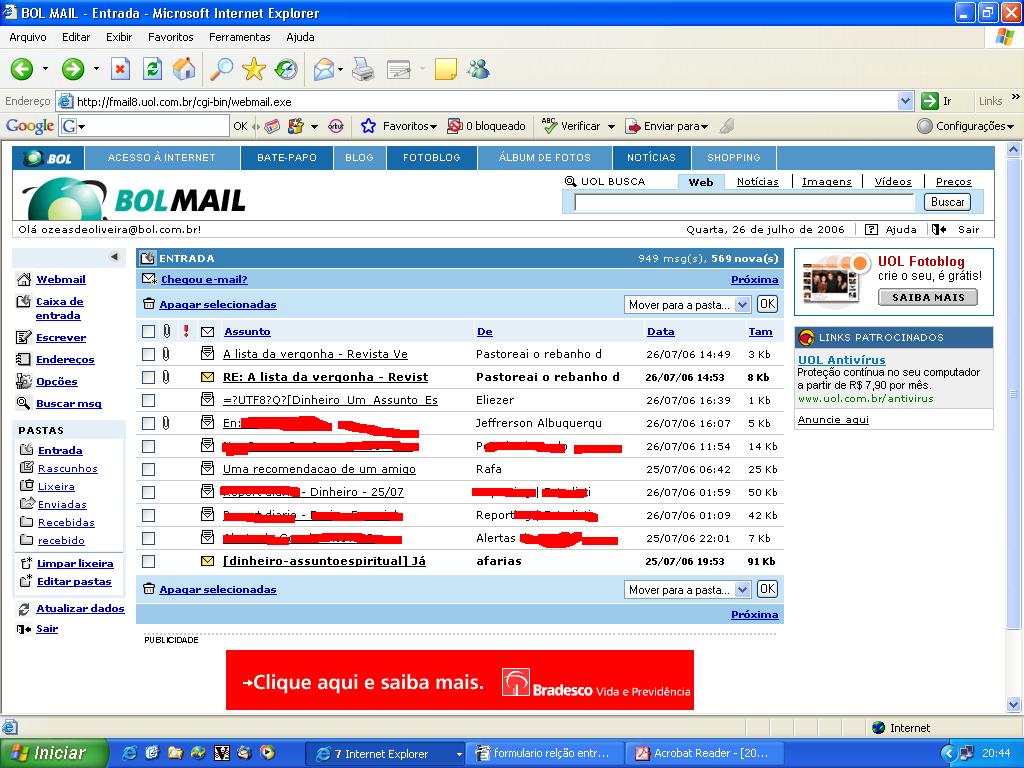Open the bottom 'Mover para a pasta...' dropdown

(687, 590)
